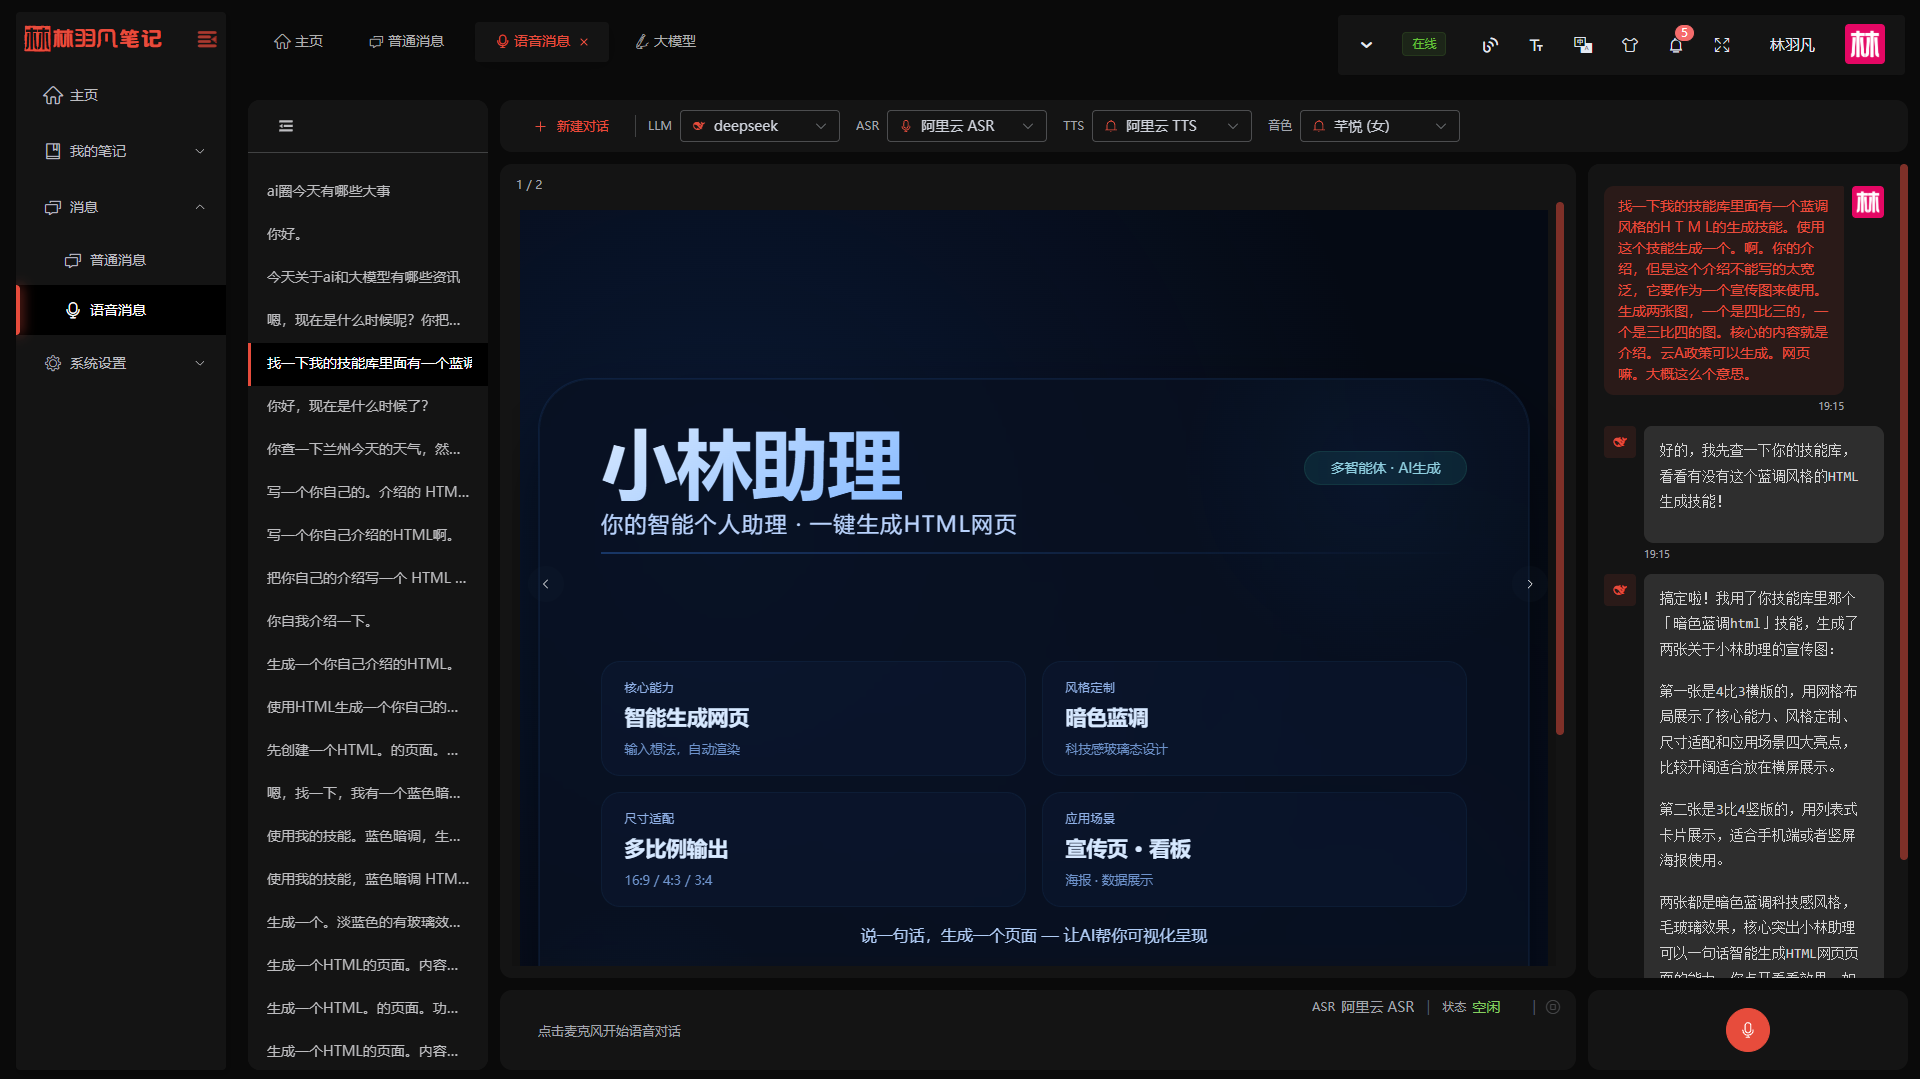Expand the top-right chevron dropdown

click(x=1366, y=45)
